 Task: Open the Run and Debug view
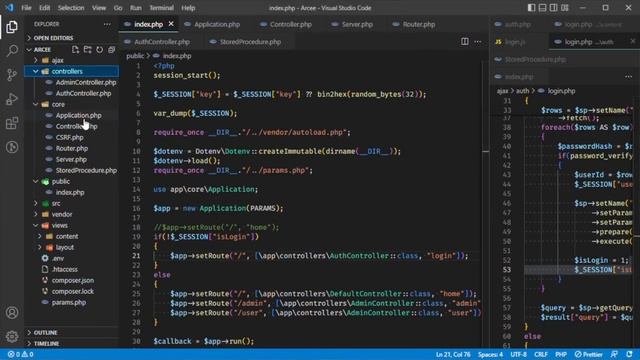coord(12,99)
